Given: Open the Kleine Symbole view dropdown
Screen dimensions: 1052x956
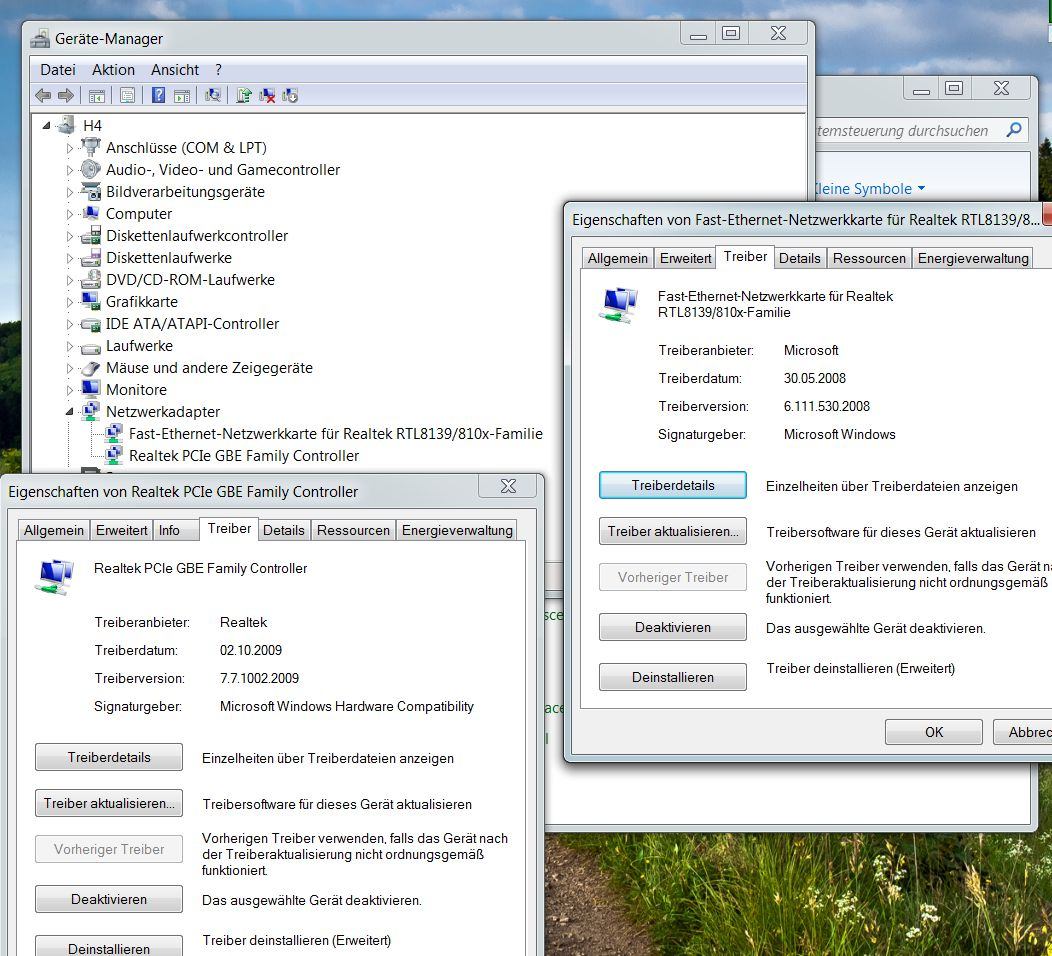Looking at the screenshot, I should pos(869,189).
